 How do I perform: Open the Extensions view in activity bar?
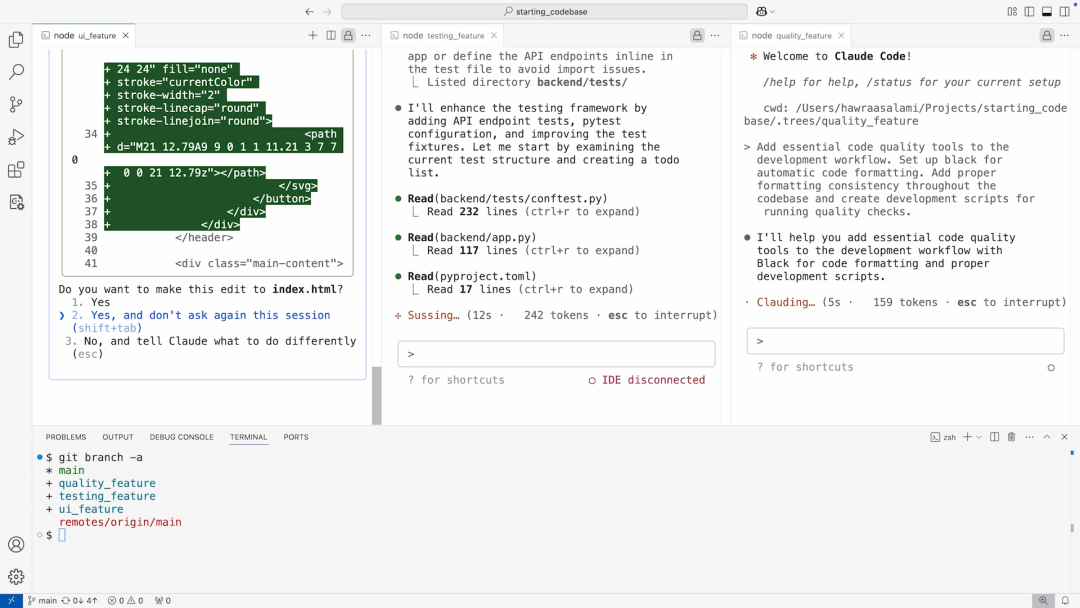[16, 170]
